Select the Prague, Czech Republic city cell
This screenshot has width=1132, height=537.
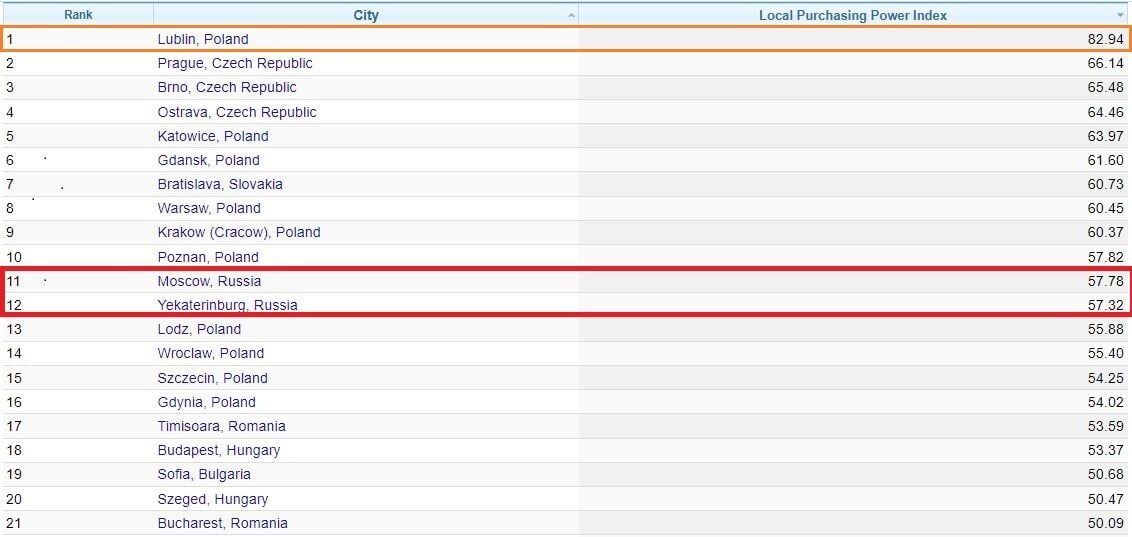pyautogui.click(x=235, y=63)
